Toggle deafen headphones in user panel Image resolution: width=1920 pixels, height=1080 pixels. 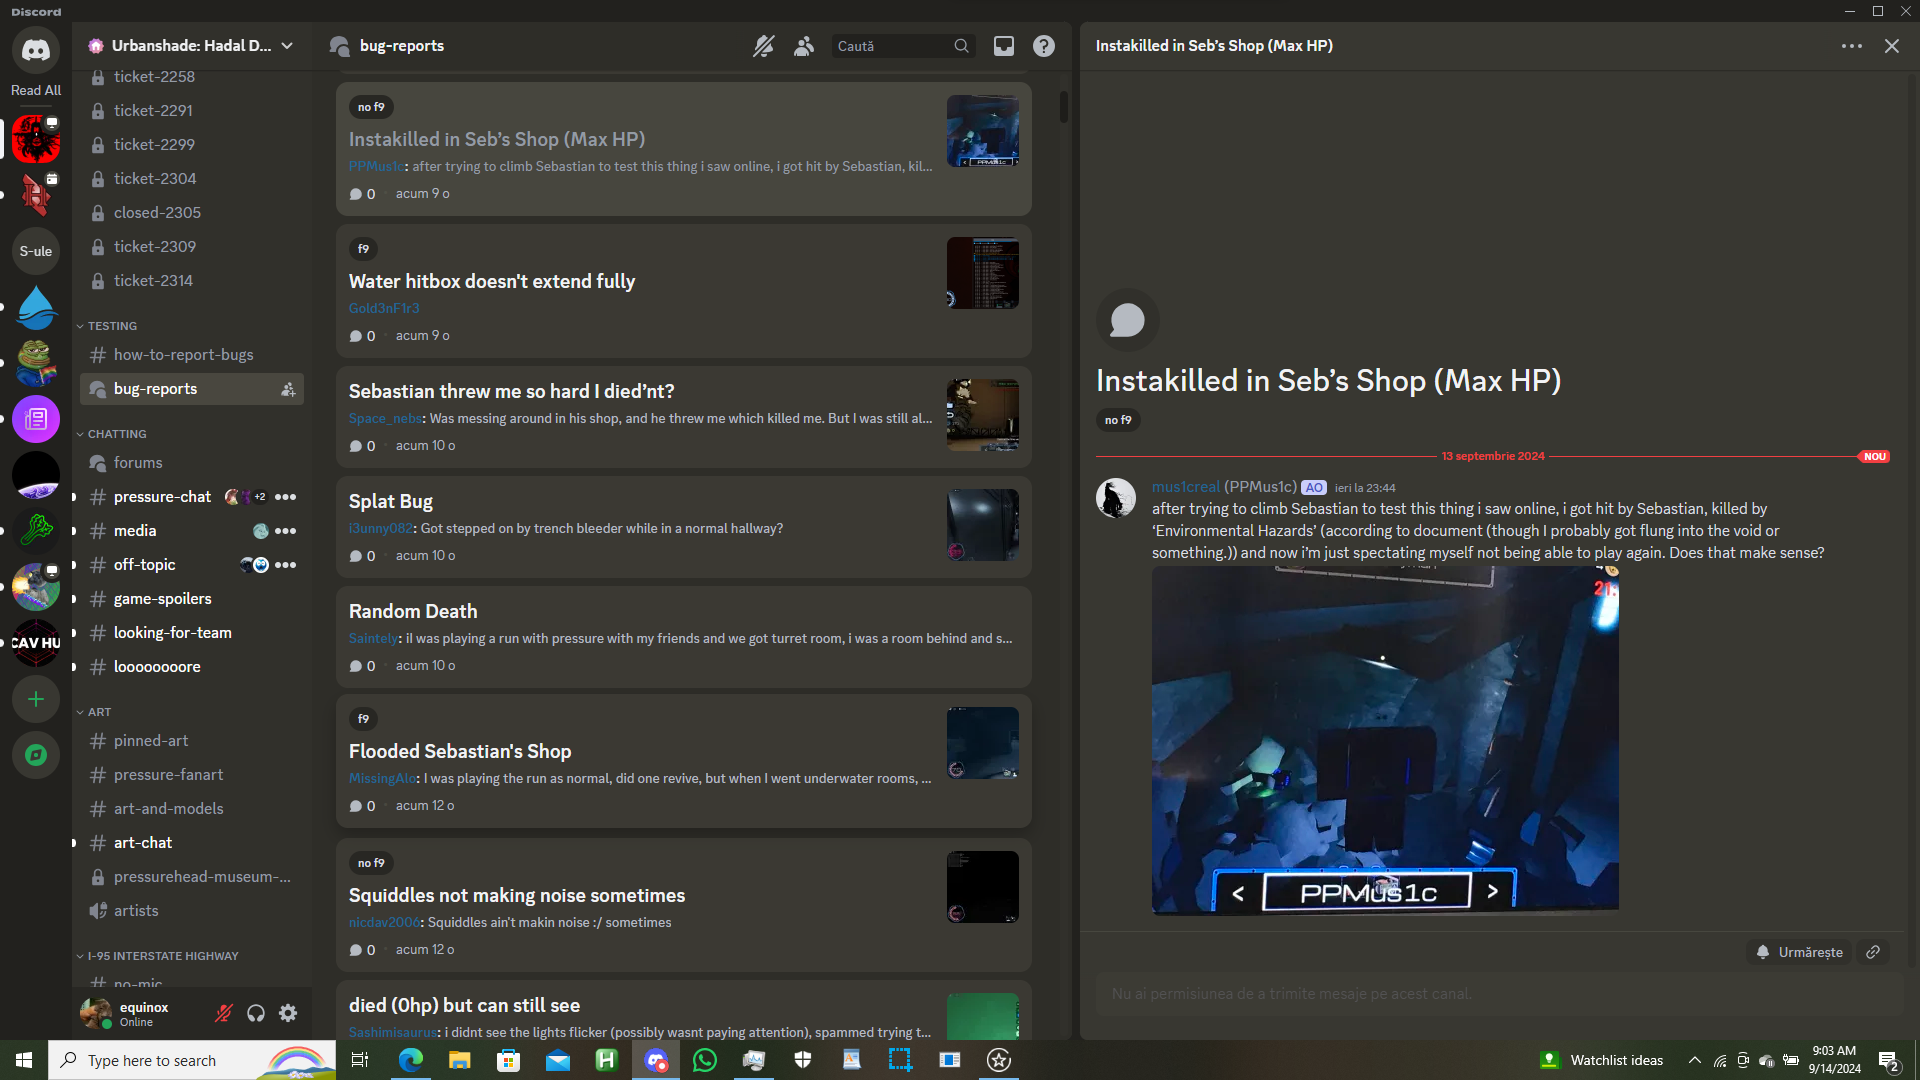click(x=256, y=1013)
